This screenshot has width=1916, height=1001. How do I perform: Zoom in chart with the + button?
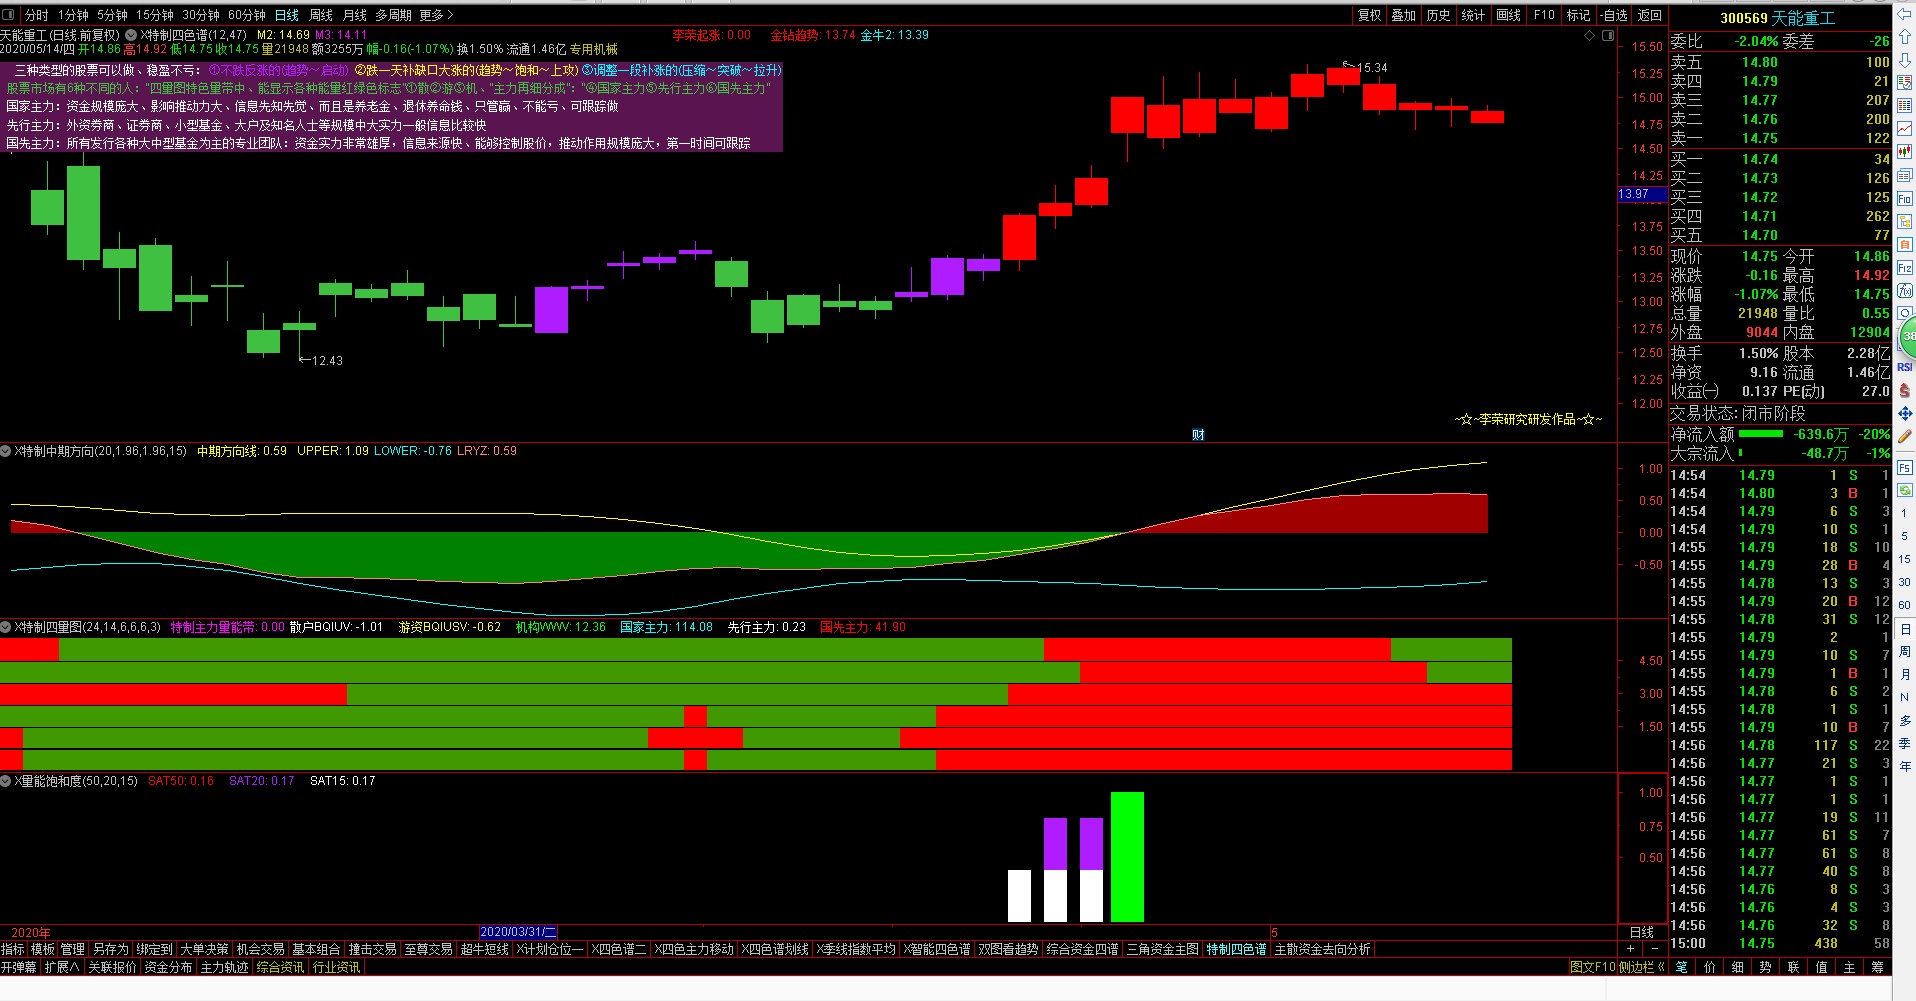(x=1631, y=949)
